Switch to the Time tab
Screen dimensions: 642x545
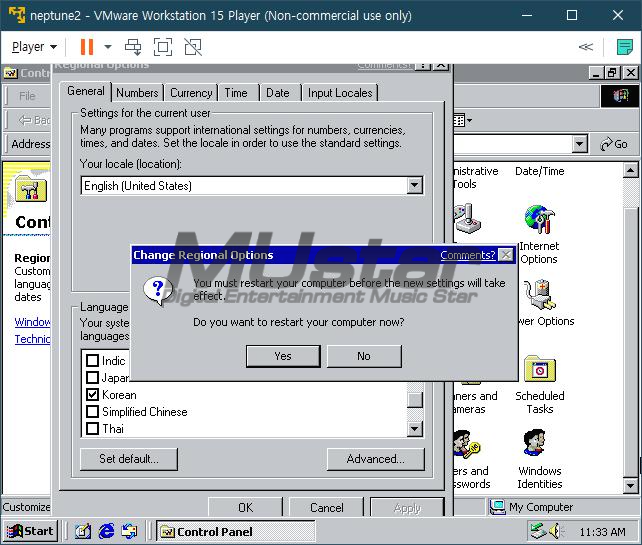[x=236, y=93]
